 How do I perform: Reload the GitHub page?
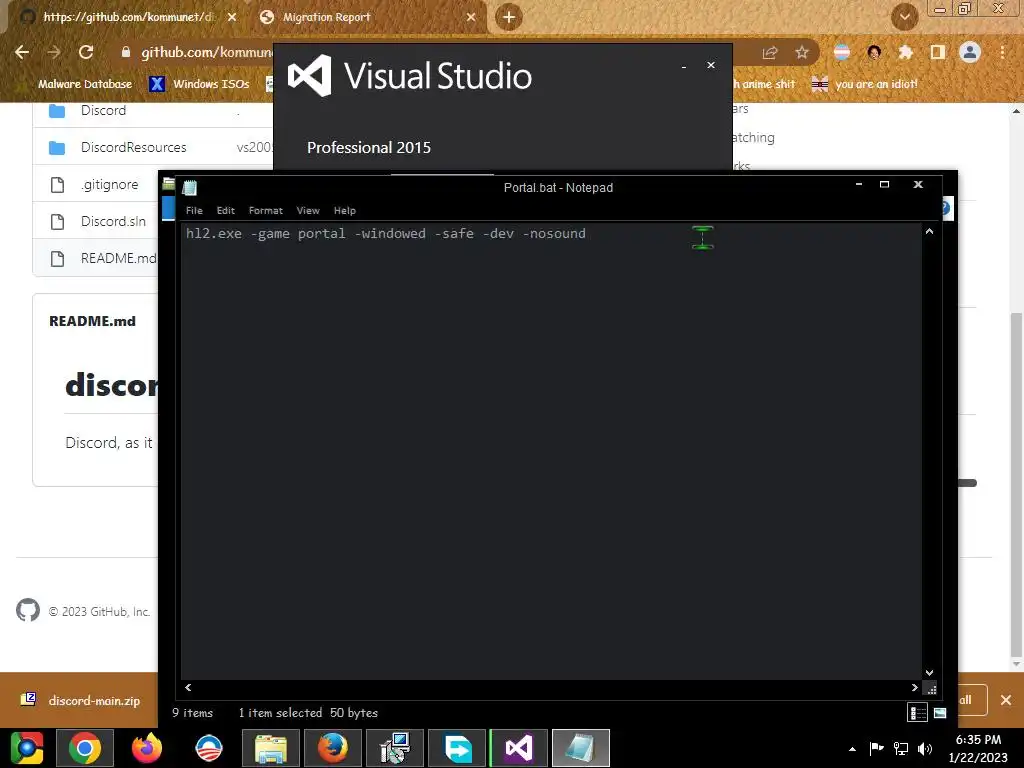pos(86,52)
